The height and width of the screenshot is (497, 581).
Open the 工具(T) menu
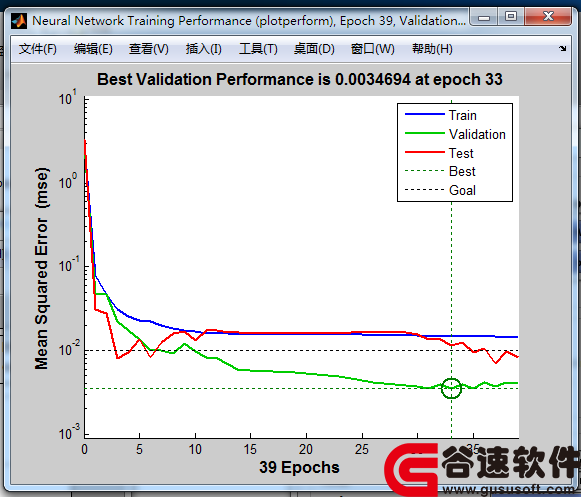click(258, 49)
